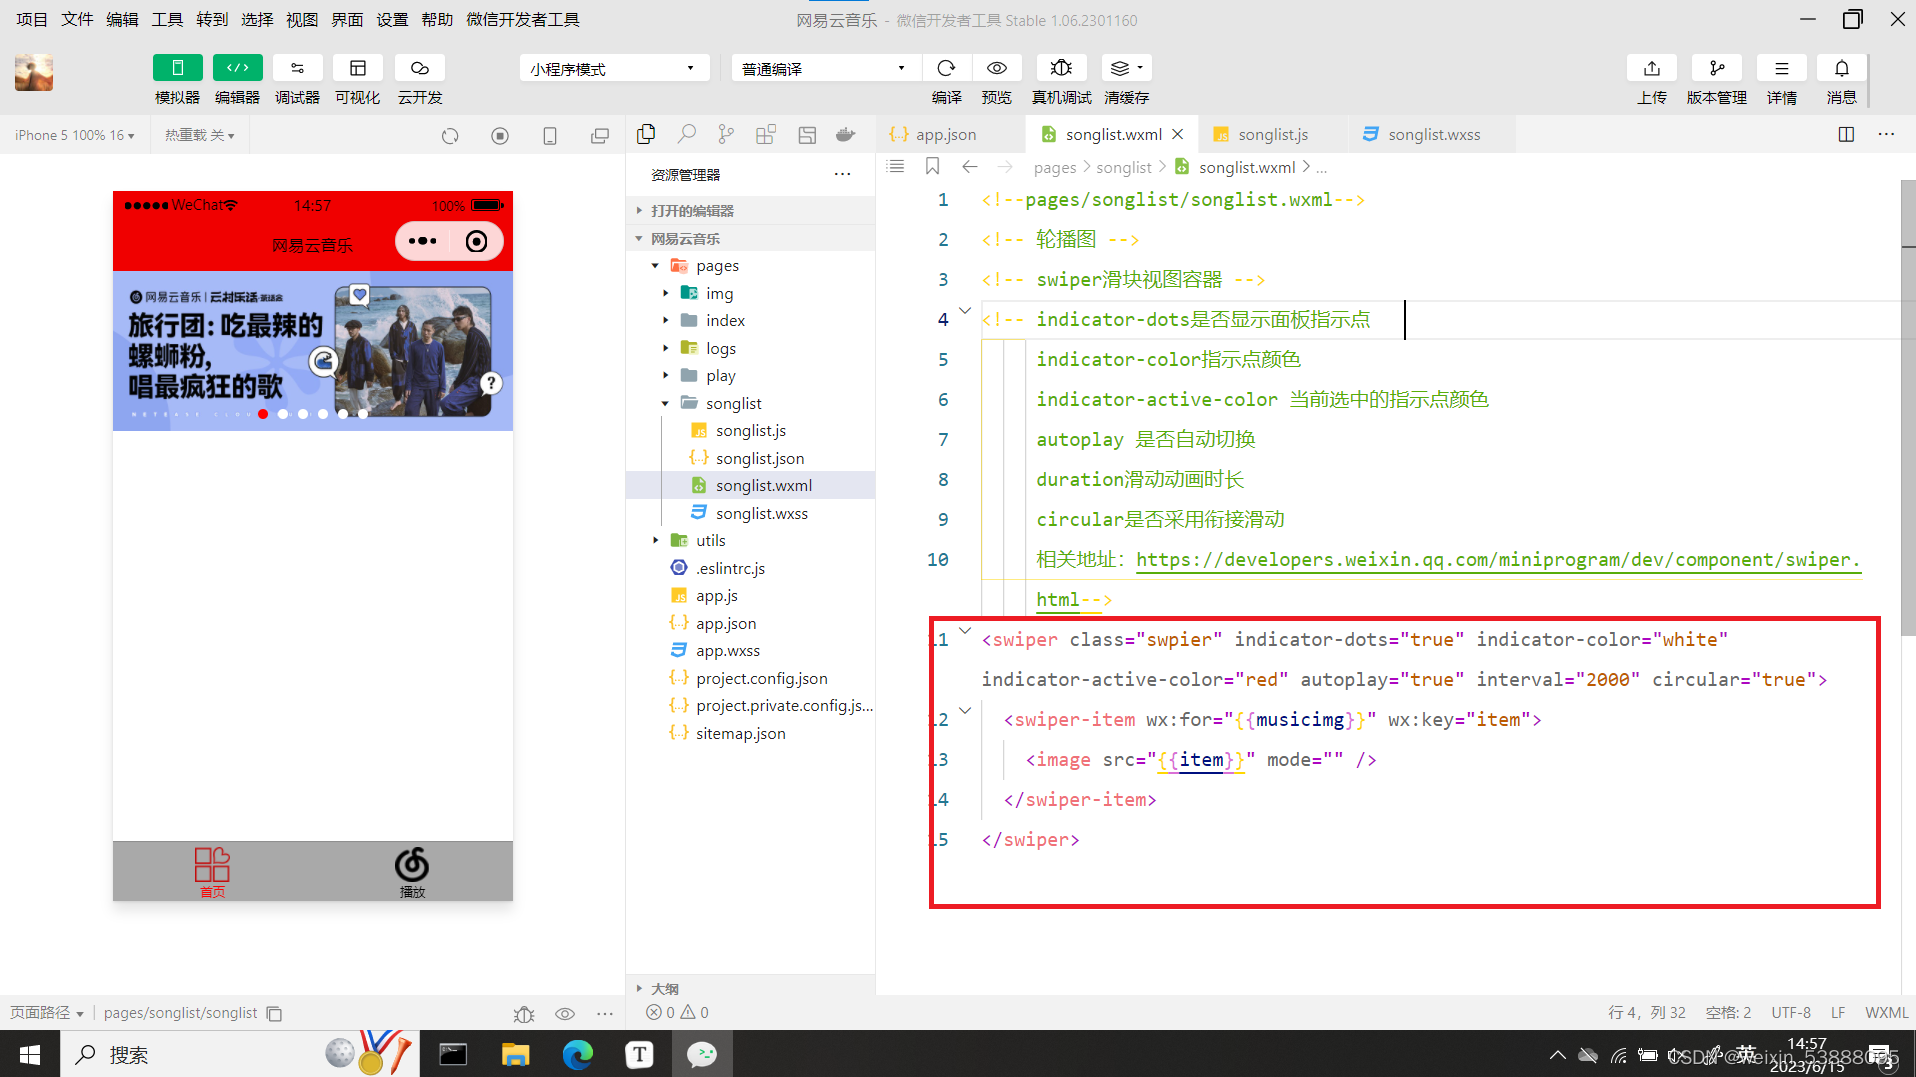Screen dimensions: 1916x1077
Task: Toggle the phone device frame icon
Action: [x=550, y=135]
